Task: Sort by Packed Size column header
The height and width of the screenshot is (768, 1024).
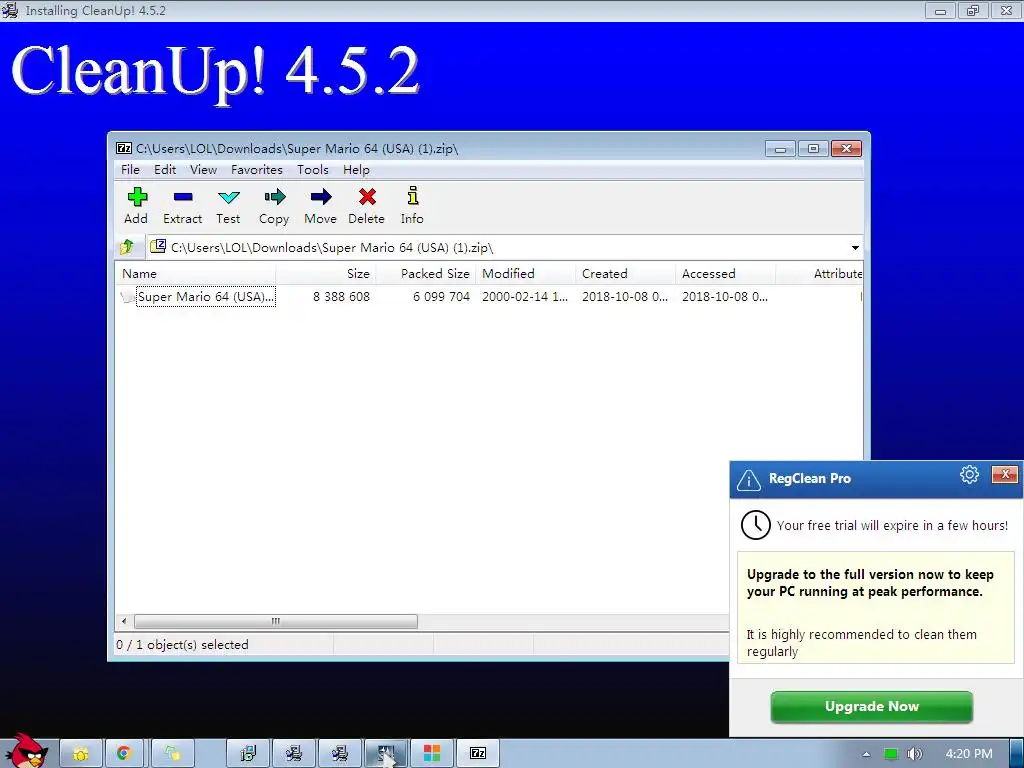Action: point(426,274)
